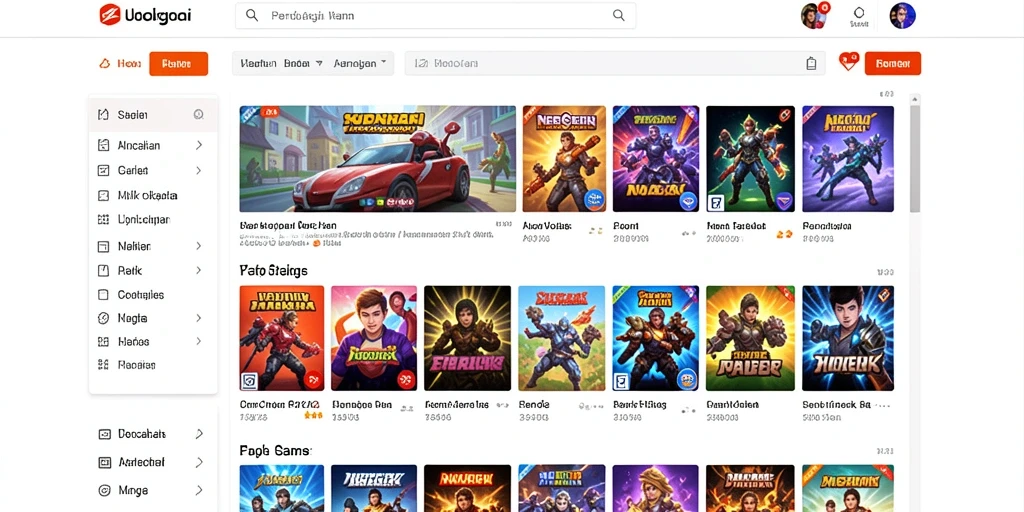1024x512 pixels.
Task: Click the Mtik okaata sidebar icon
Action: tap(103, 195)
